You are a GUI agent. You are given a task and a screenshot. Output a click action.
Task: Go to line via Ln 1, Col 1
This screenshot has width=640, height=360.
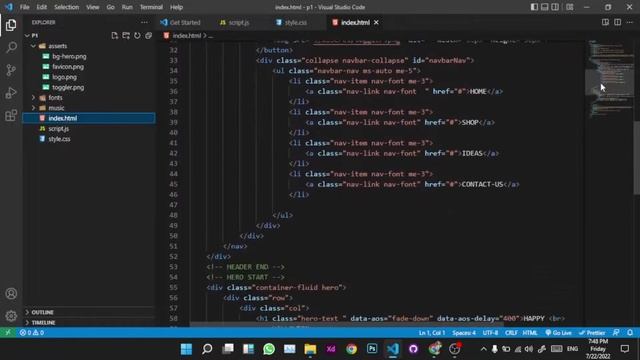click(x=432, y=333)
